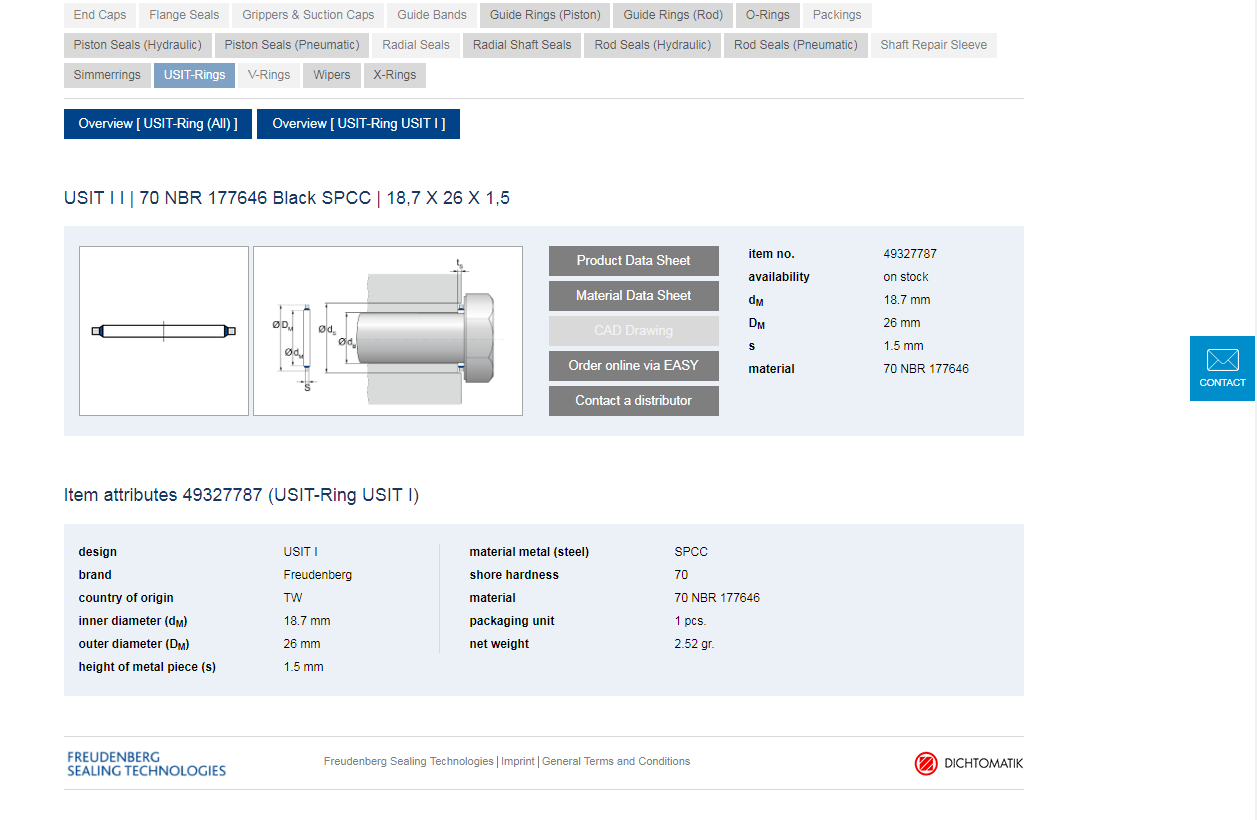Open the installation cross-section drawing
Screen dimensions: 1257x820
click(x=388, y=331)
